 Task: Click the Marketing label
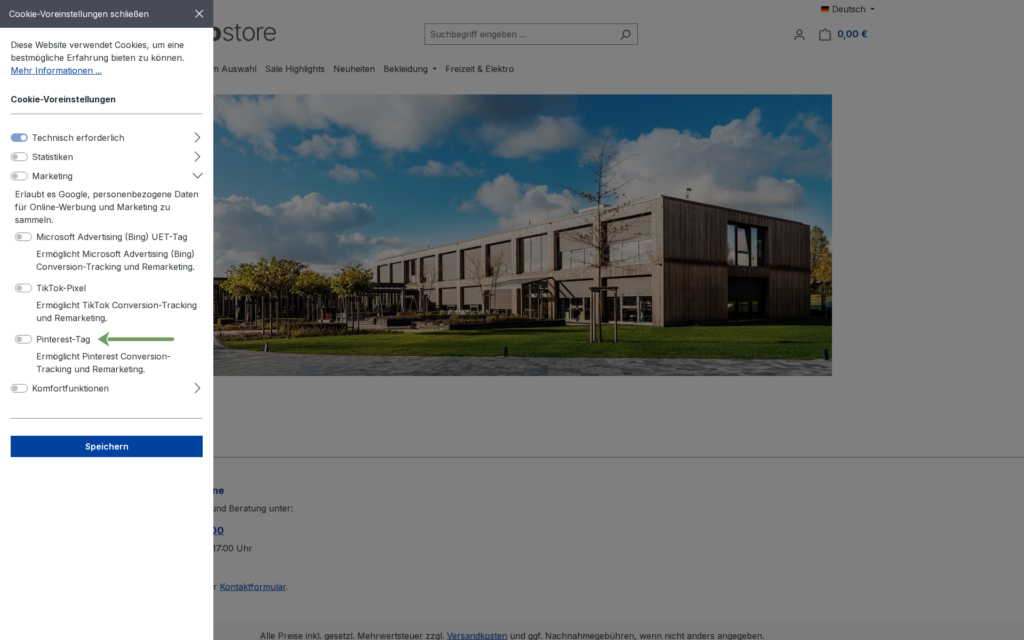click(52, 176)
